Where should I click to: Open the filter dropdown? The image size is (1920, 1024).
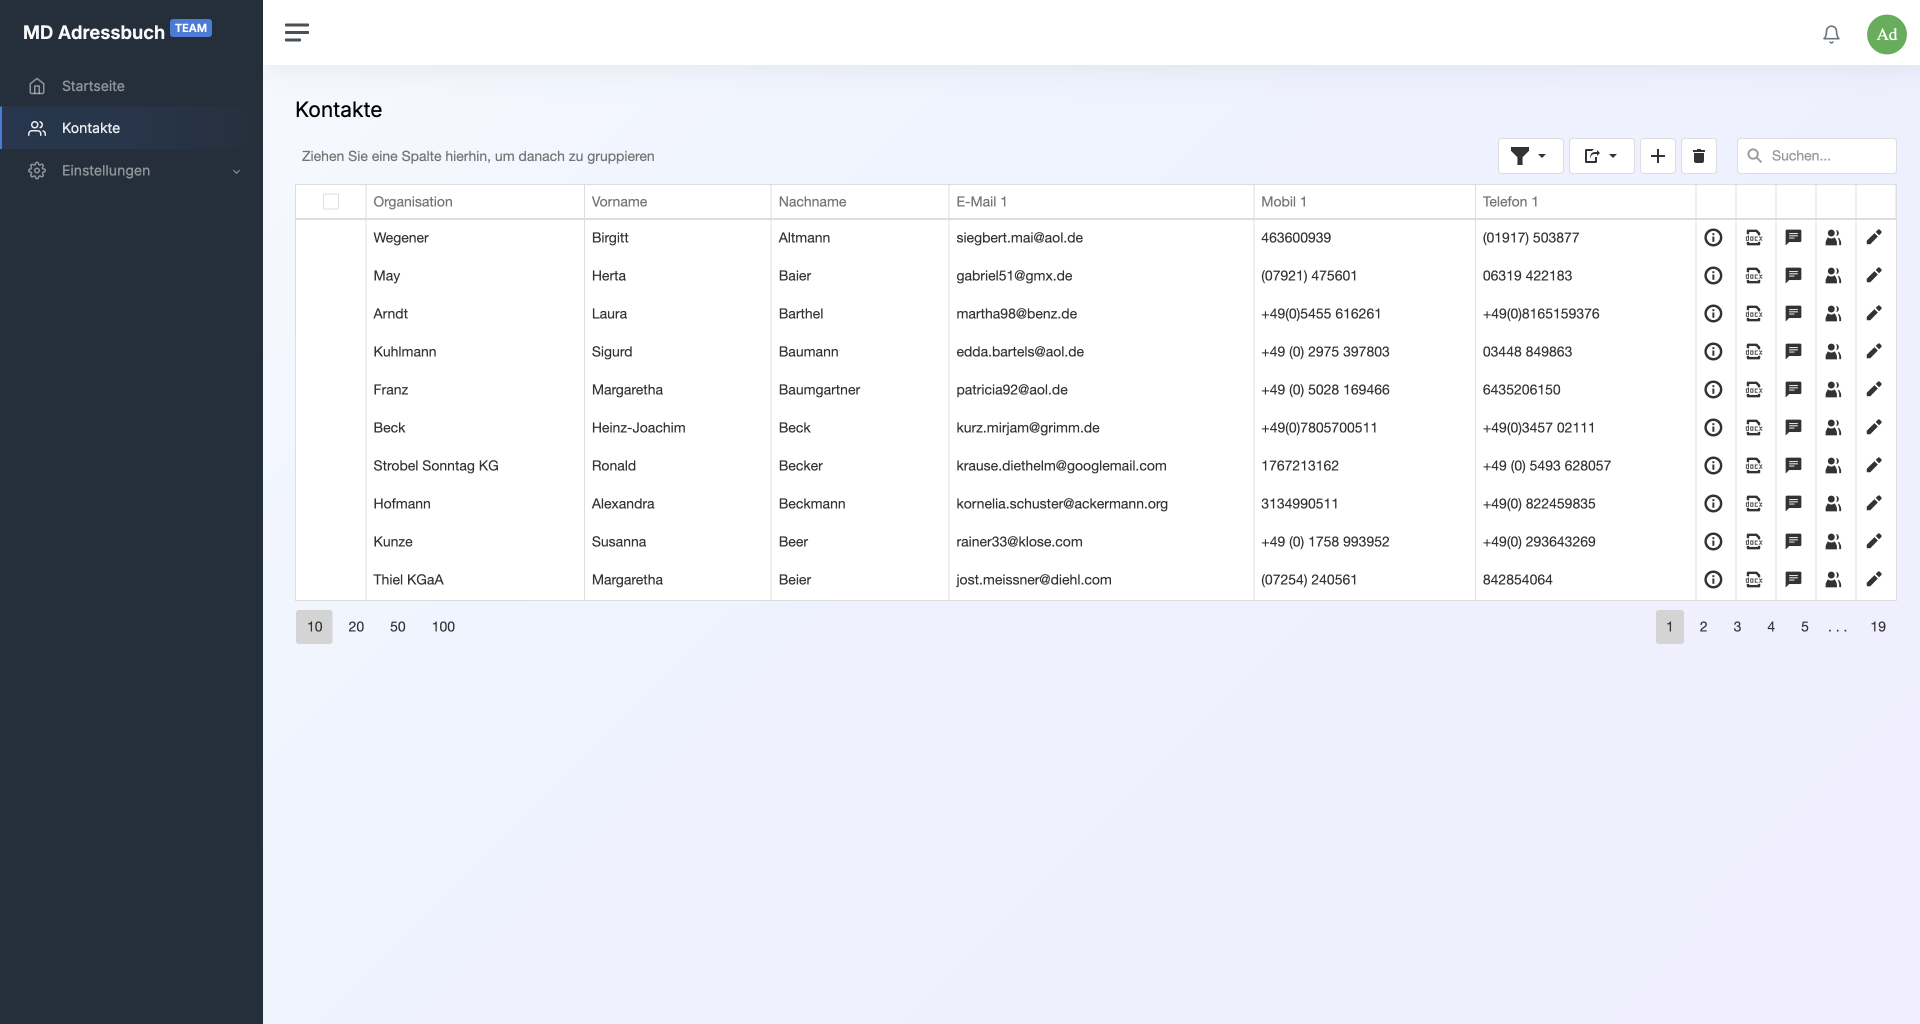(1529, 156)
